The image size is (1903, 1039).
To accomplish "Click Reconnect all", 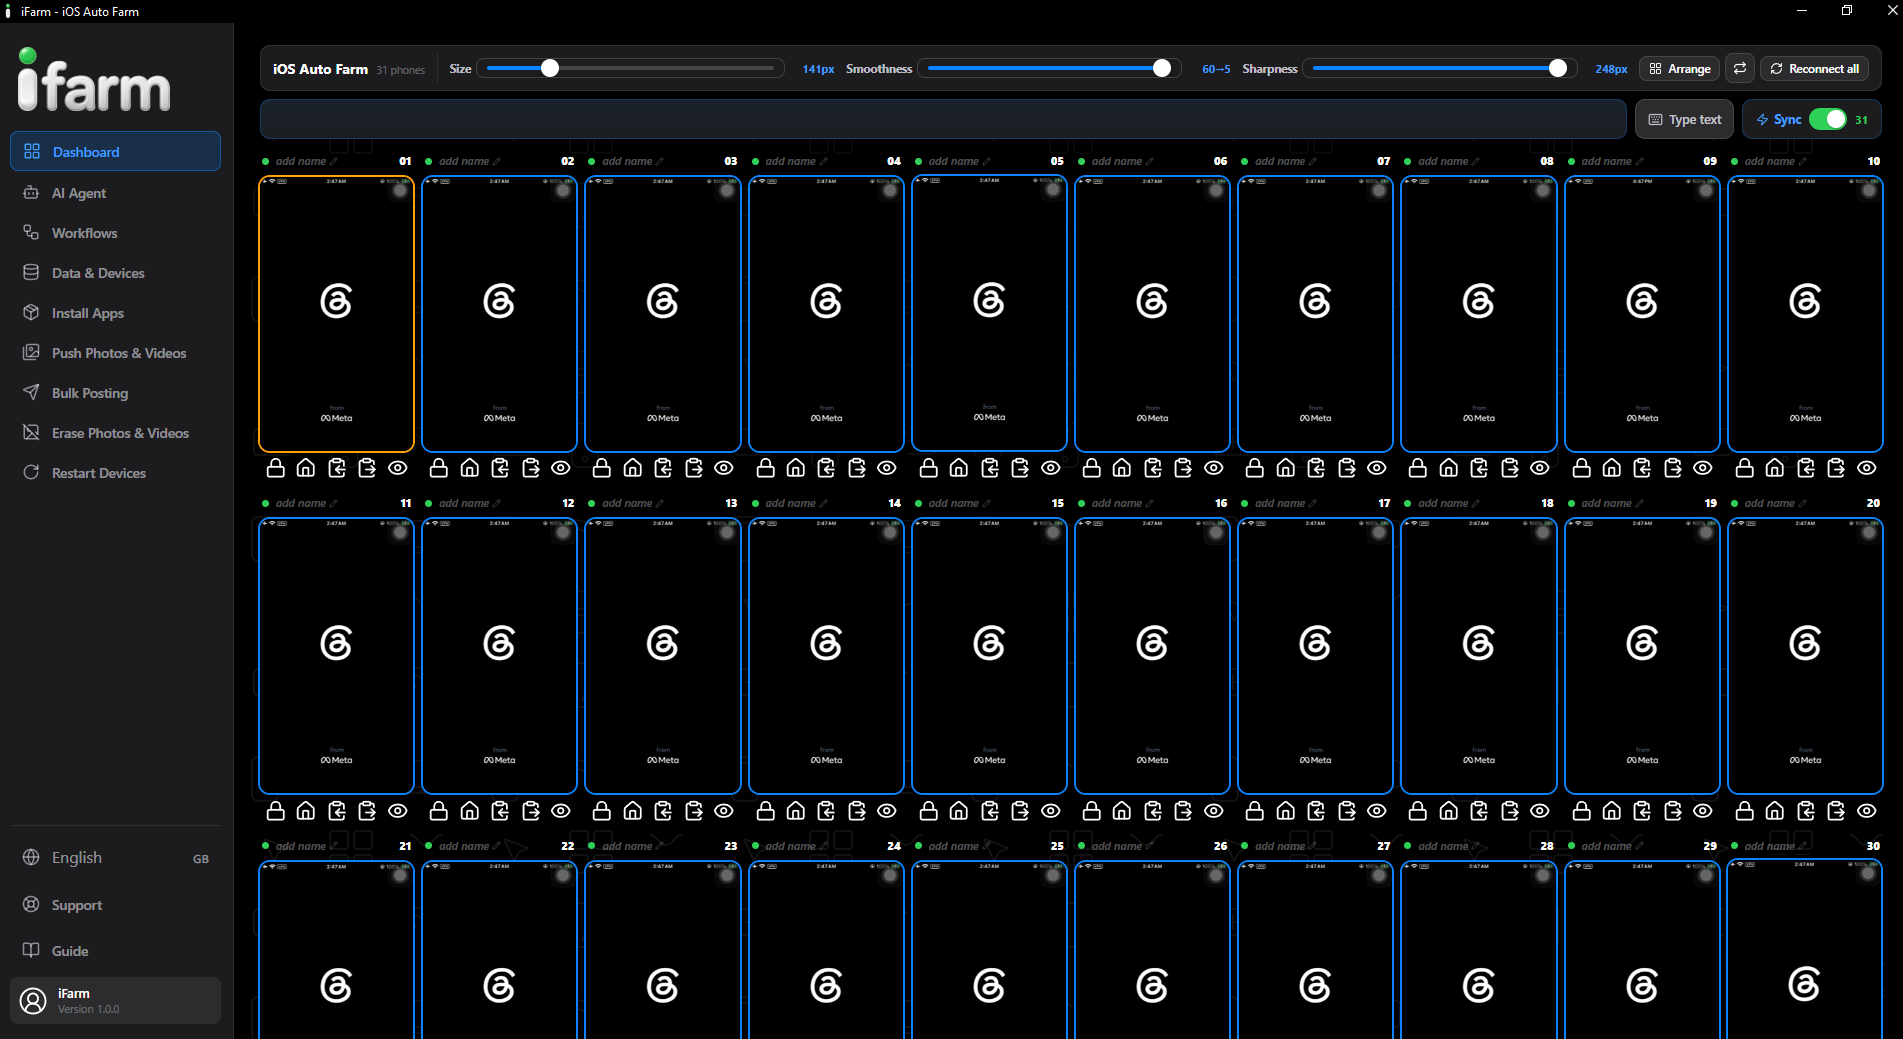I will tap(1814, 68).
